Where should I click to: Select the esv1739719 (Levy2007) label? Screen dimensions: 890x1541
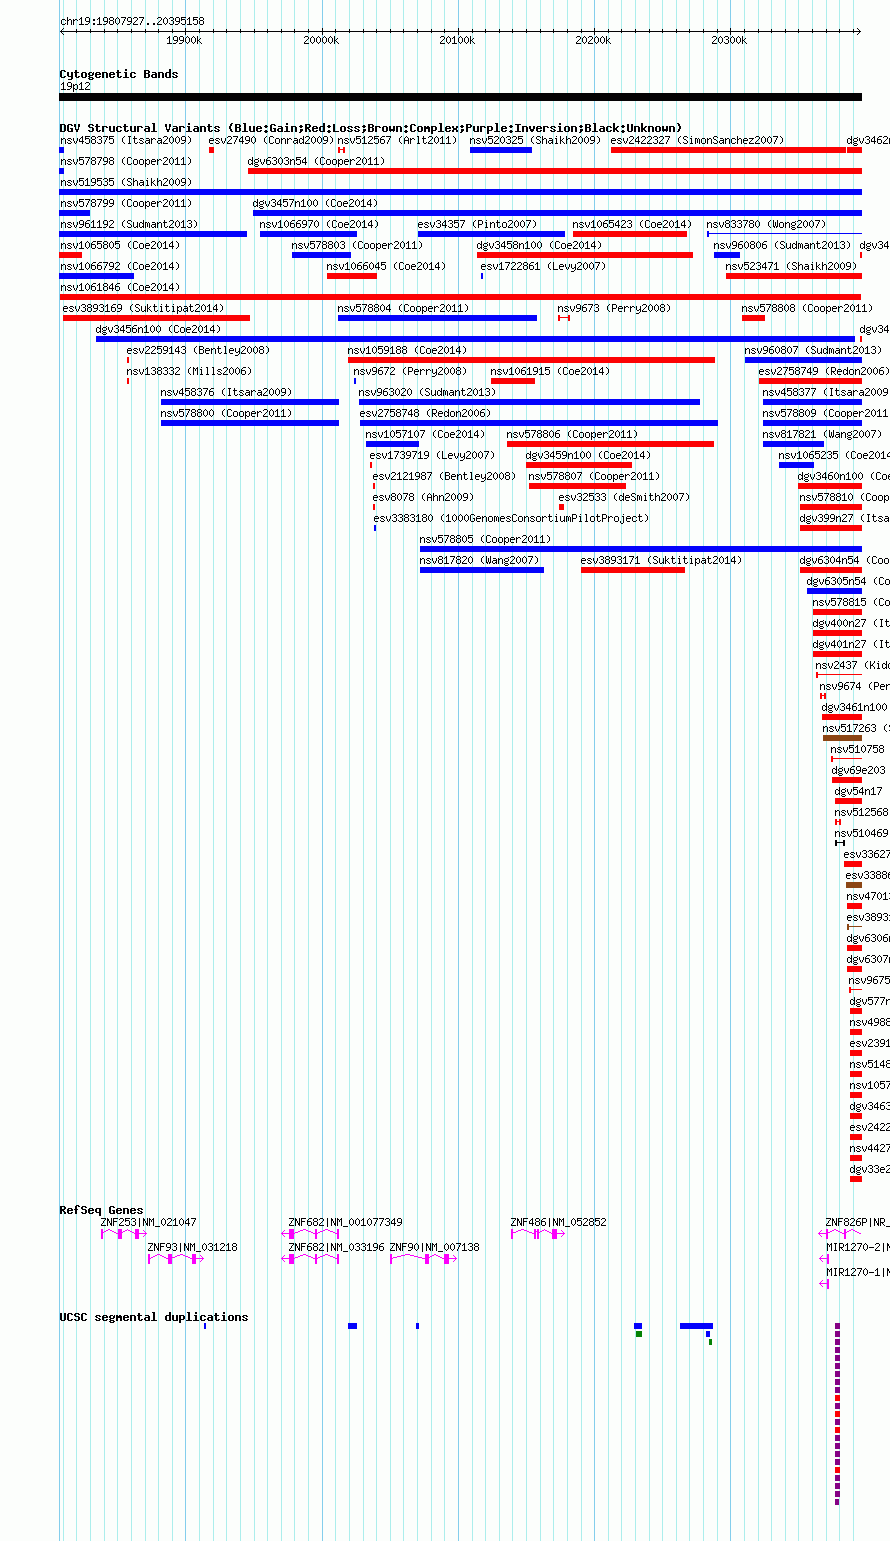[x=432, y=455]
